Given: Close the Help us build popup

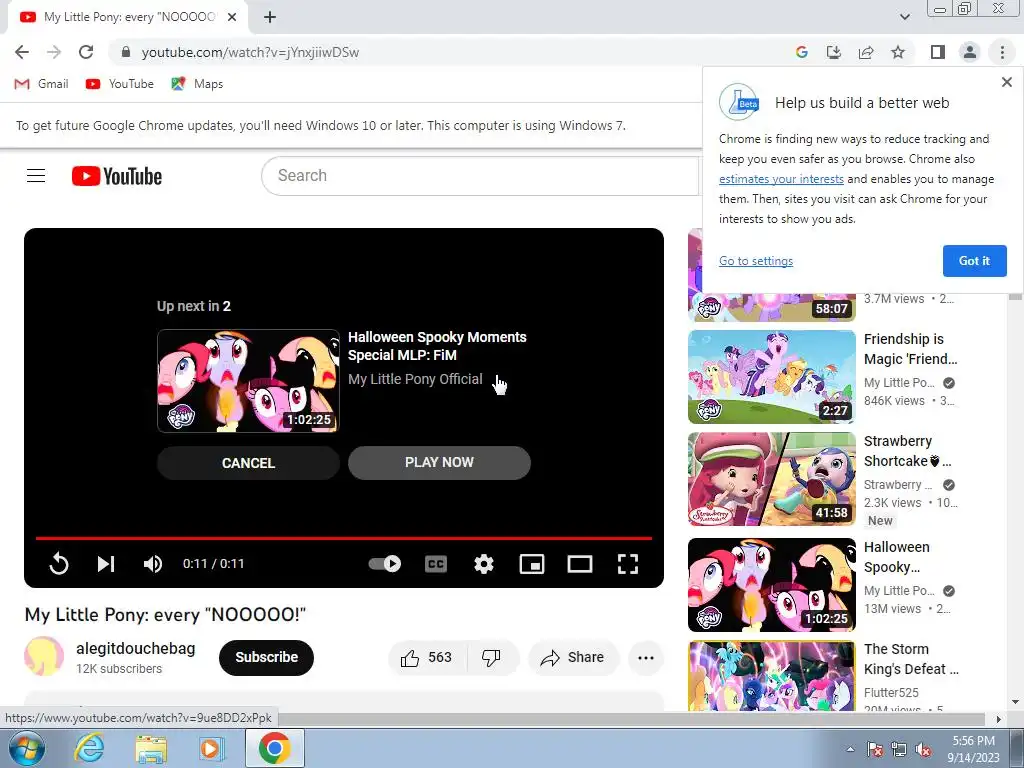Looking at the screenshot, I should tap(1006, 82).
